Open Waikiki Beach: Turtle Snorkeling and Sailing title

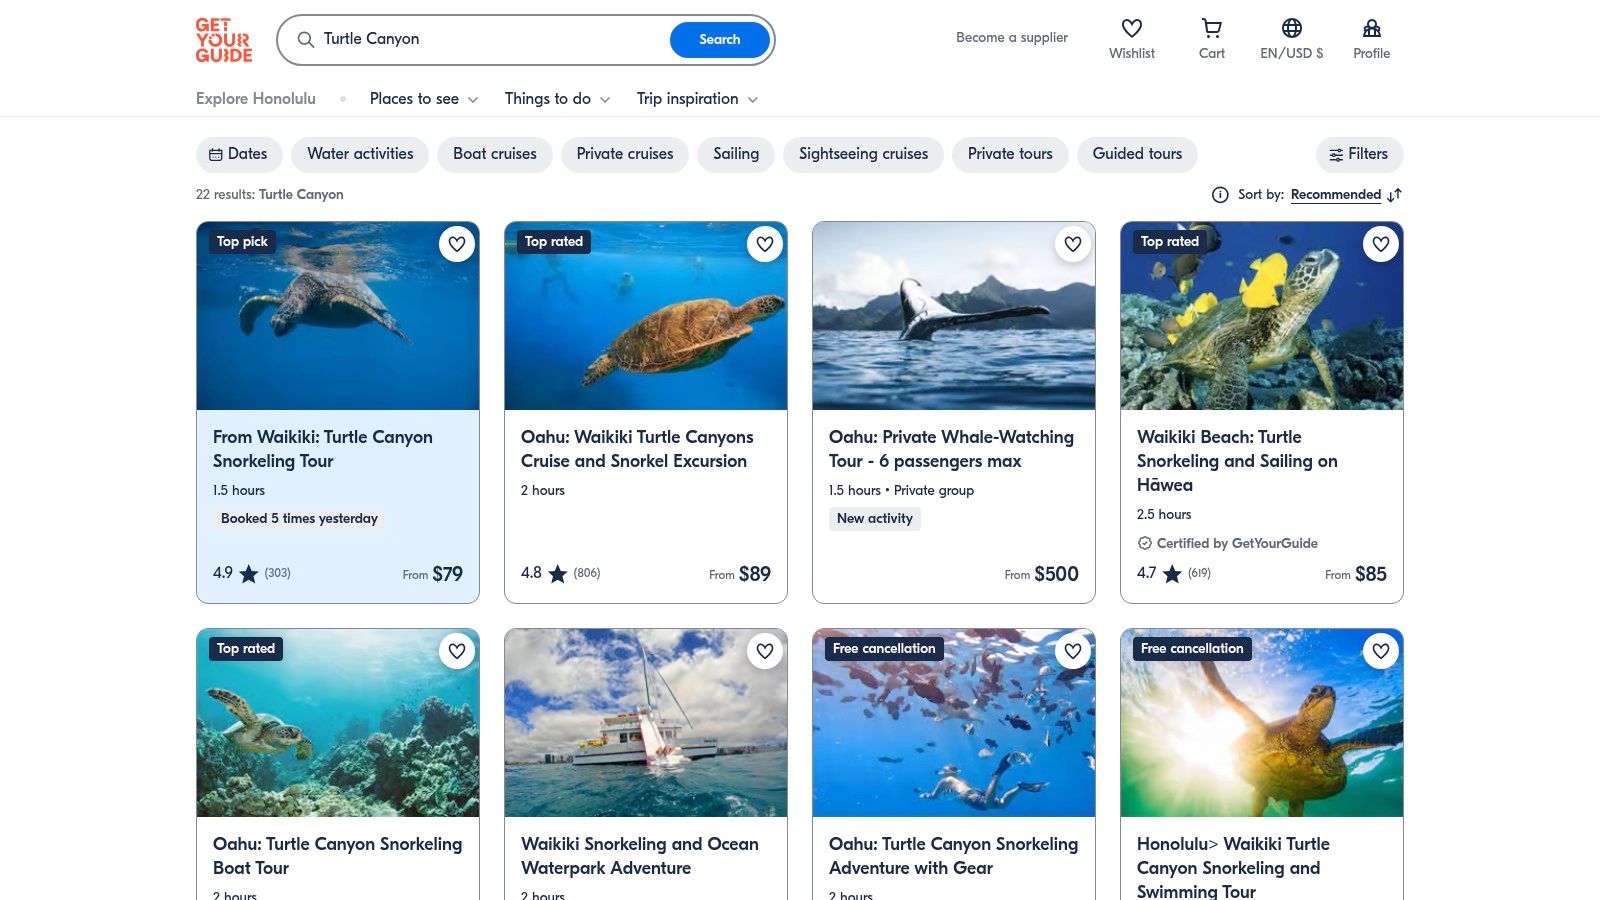pos(1237,461)
